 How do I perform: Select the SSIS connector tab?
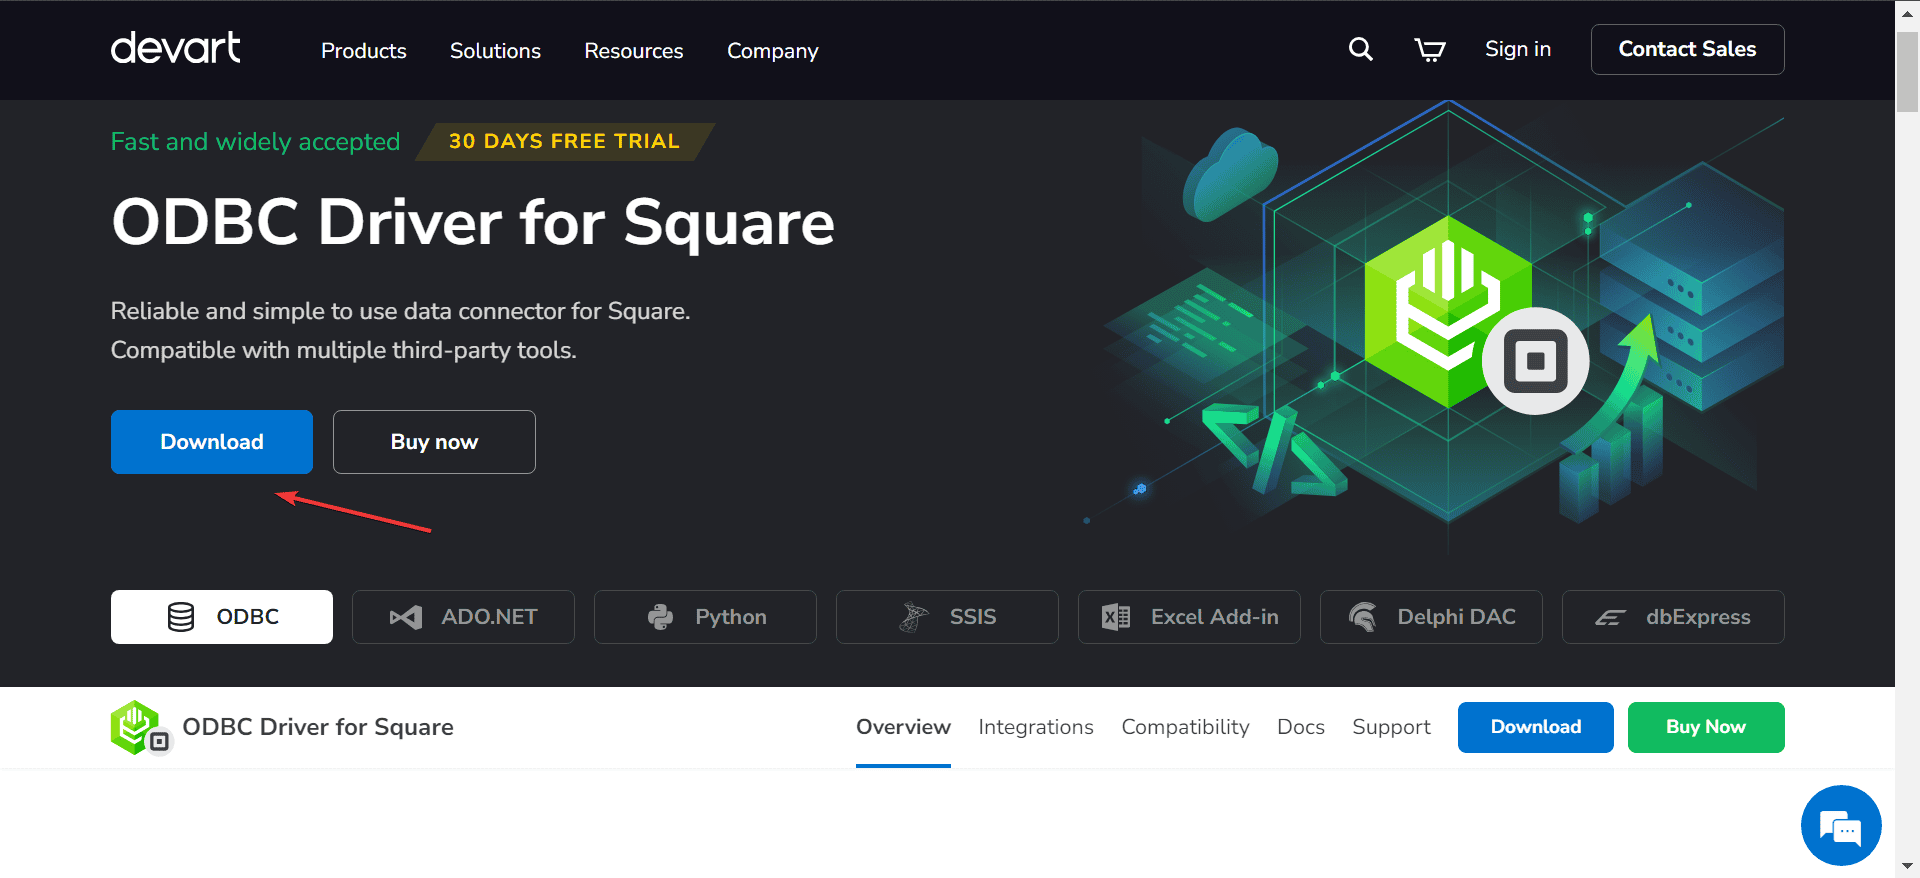coord(947,617)
